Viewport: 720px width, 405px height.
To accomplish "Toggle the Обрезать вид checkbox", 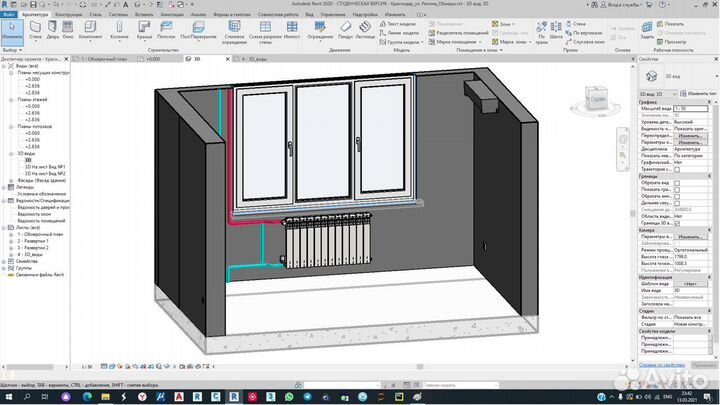I will [x=677, y=183].
